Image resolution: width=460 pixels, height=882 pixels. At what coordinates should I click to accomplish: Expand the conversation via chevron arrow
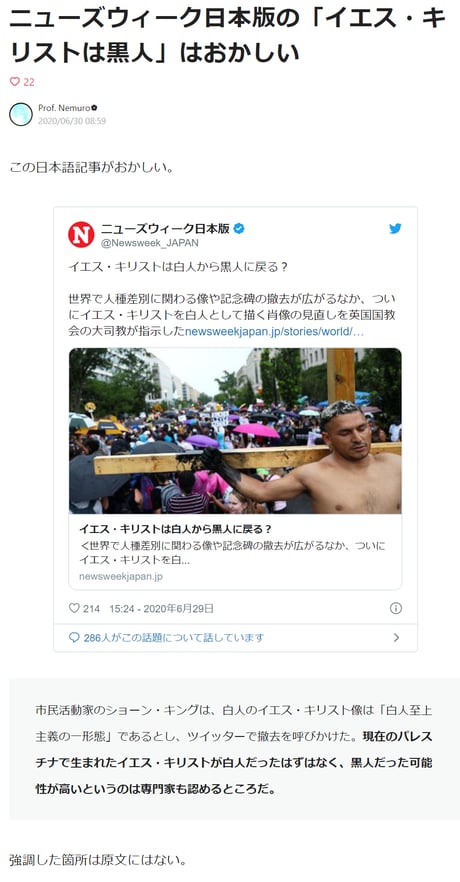coord(396,637)
